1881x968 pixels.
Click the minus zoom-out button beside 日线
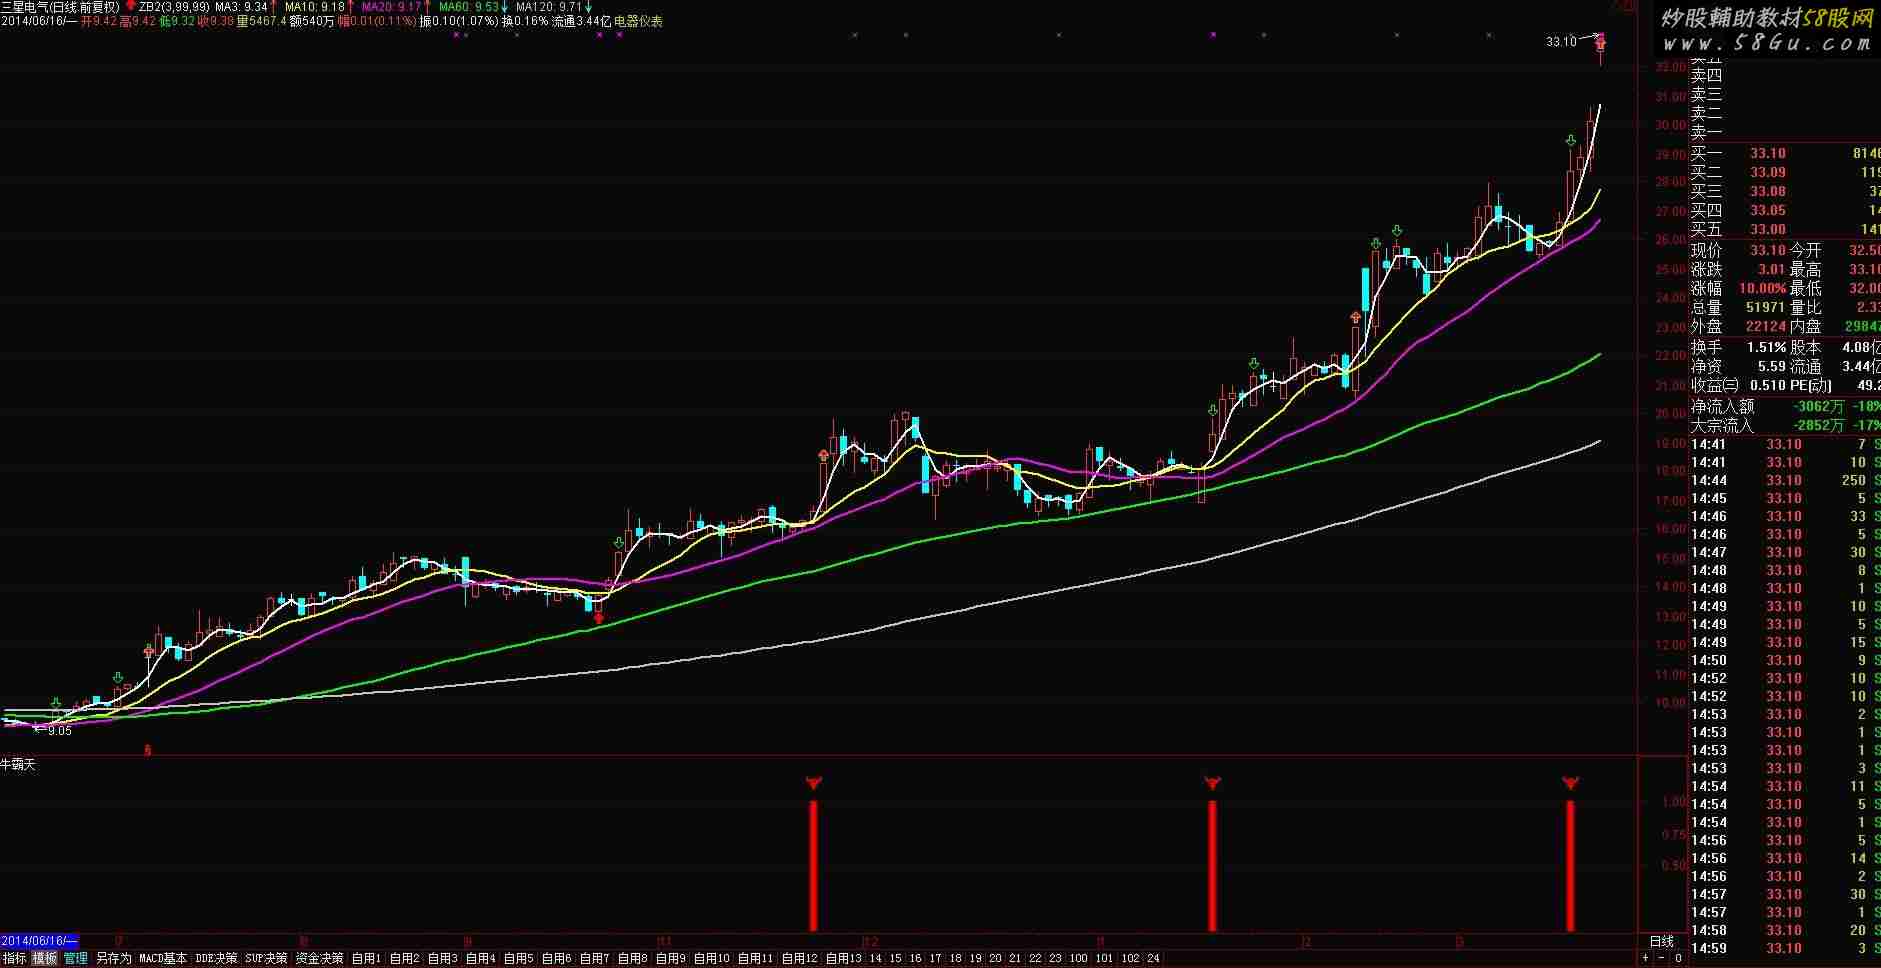1662,958
